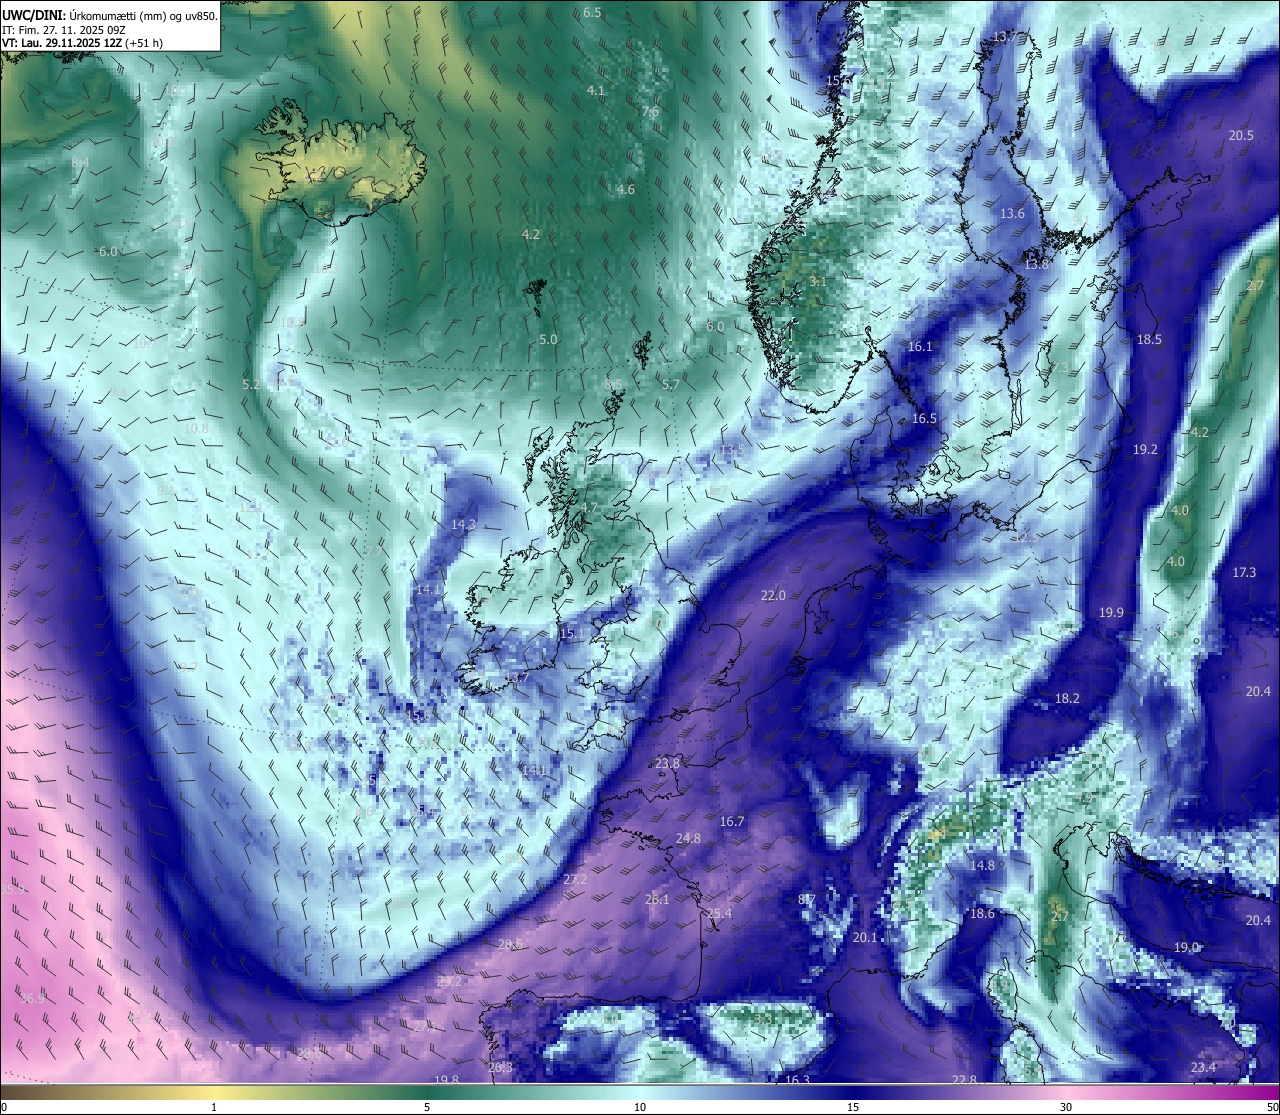
Task: Click the 18.5 value on the map
Action: click(x=1149, y=339)
